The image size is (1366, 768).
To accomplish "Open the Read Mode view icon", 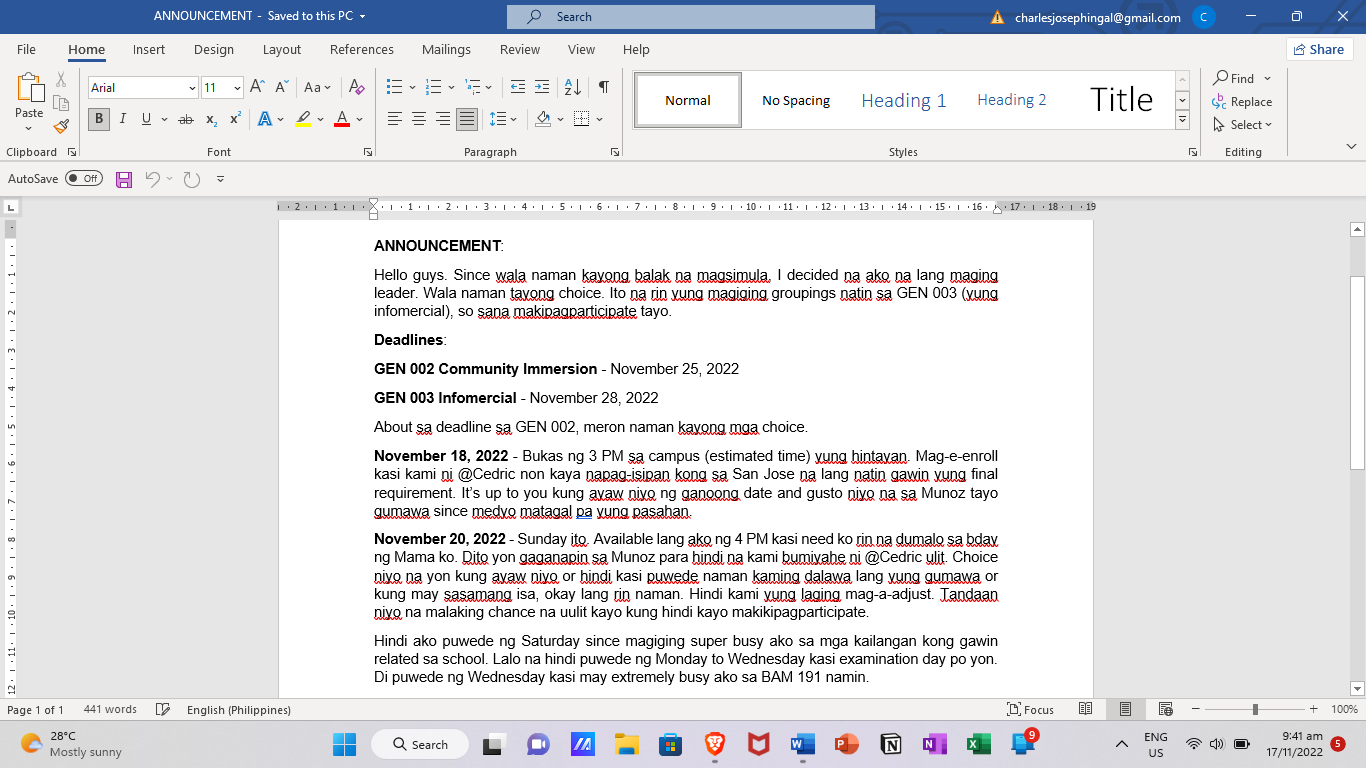I will pyautogui.click(x=1085, y=709).
